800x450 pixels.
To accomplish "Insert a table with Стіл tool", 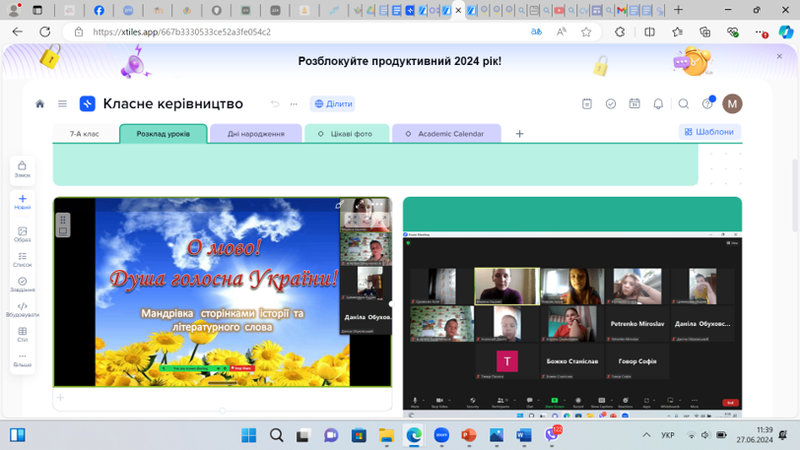I will tap(22, 334).
